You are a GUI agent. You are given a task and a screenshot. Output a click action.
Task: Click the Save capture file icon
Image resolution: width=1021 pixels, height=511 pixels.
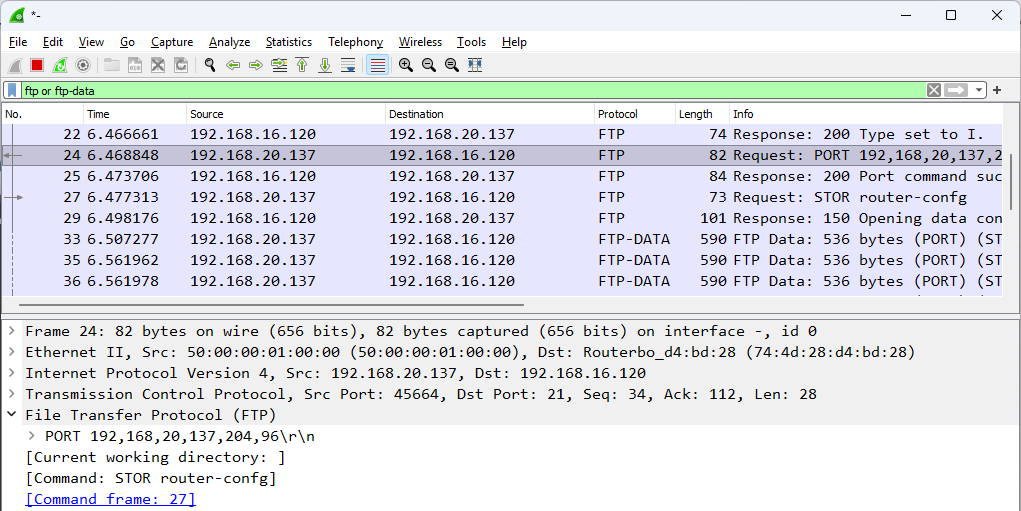pyautogui.click(x=135, y=65)
